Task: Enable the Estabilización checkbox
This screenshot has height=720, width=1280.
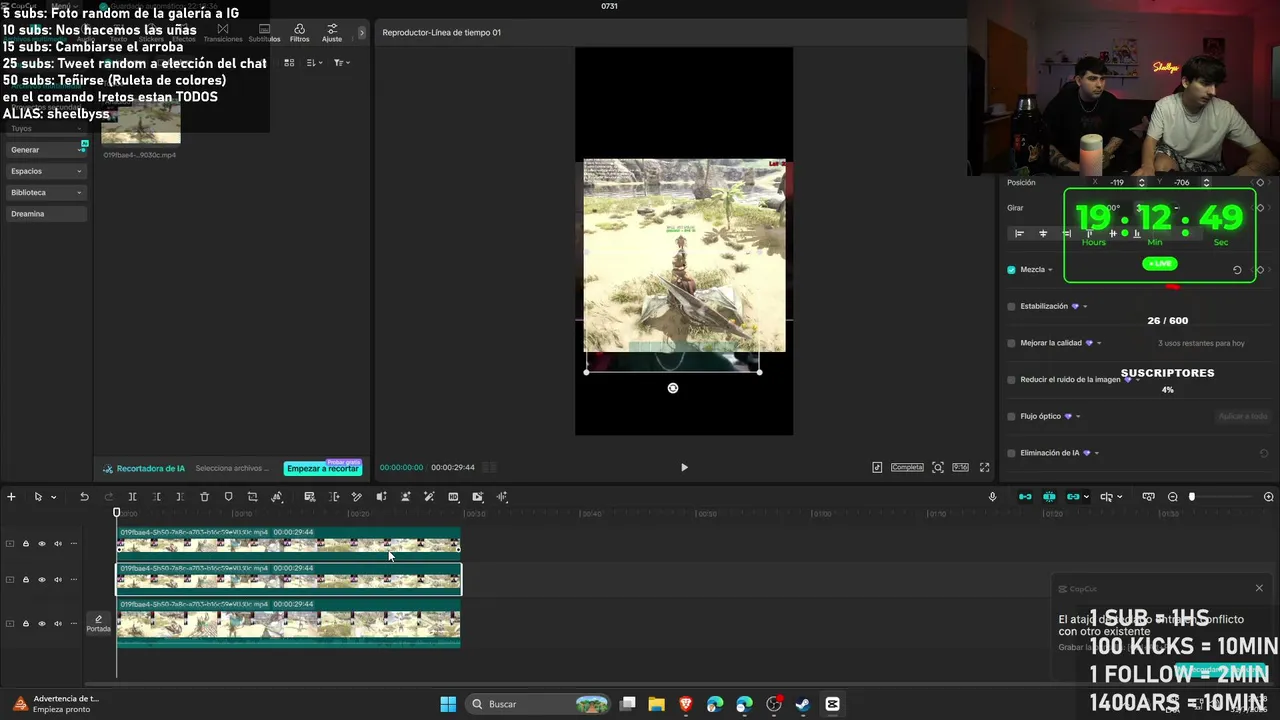Action: point(1011,306)
